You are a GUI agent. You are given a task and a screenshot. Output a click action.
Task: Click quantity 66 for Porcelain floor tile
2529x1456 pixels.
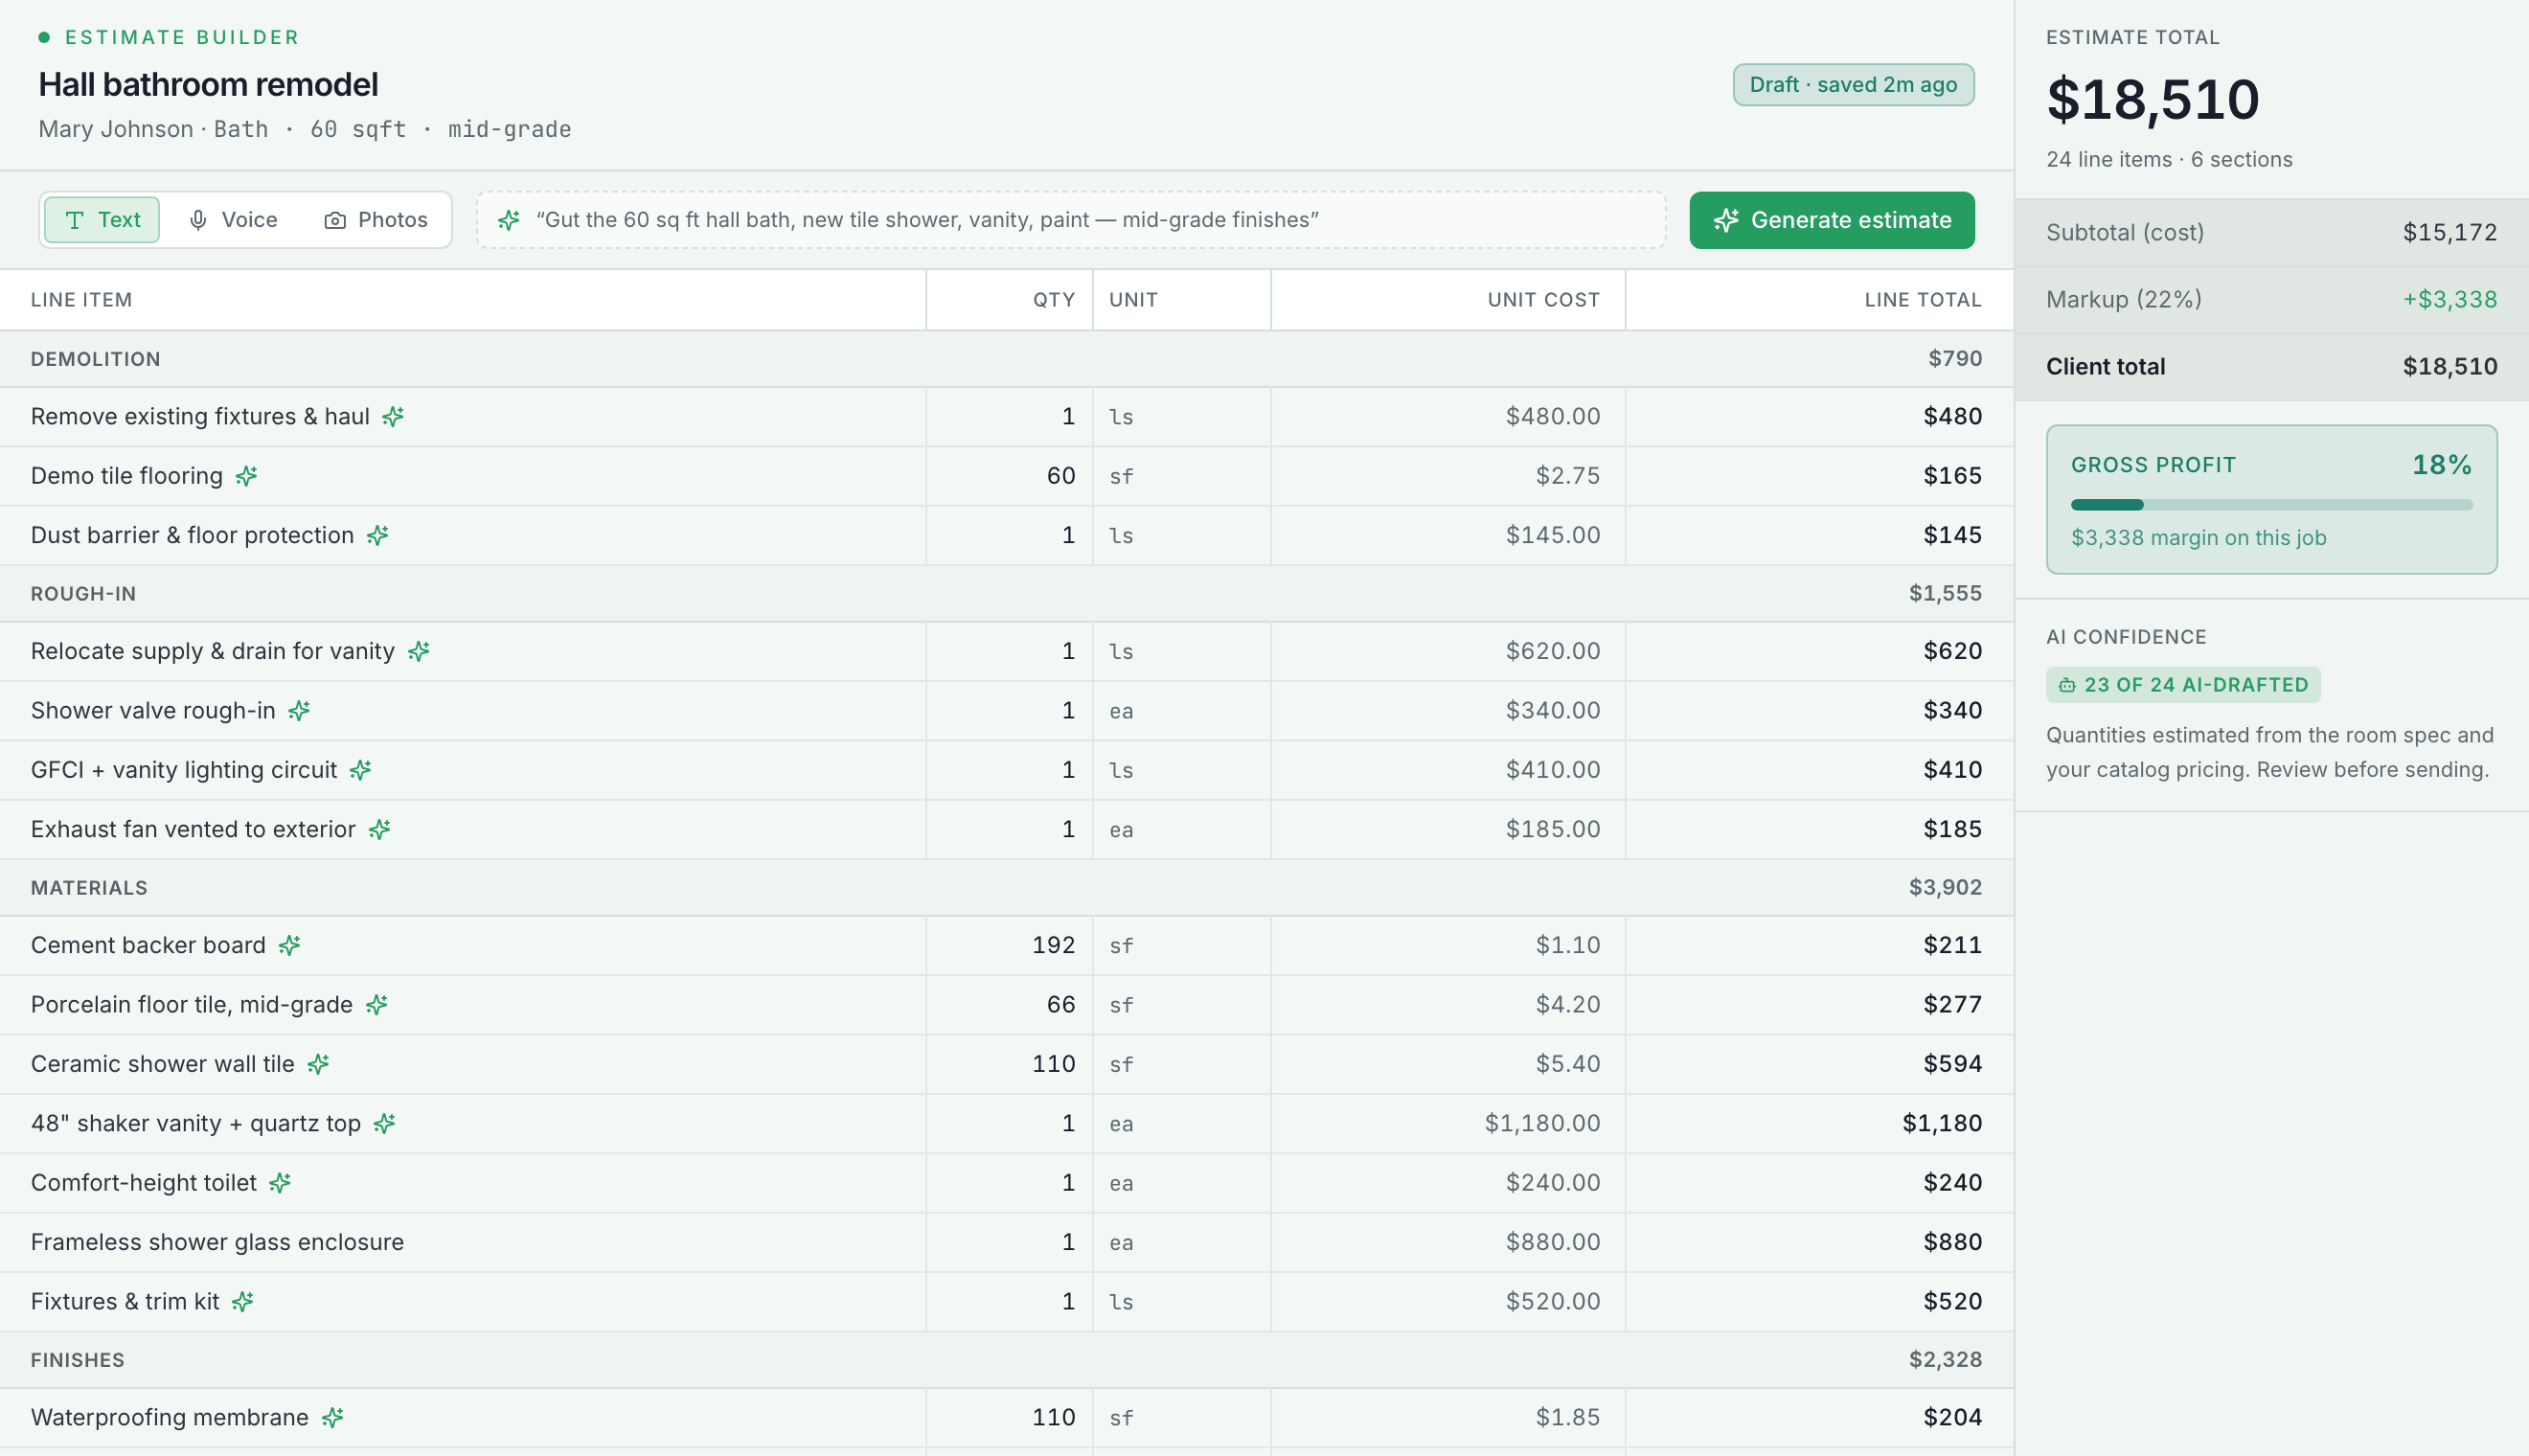pos(1060,1004)
